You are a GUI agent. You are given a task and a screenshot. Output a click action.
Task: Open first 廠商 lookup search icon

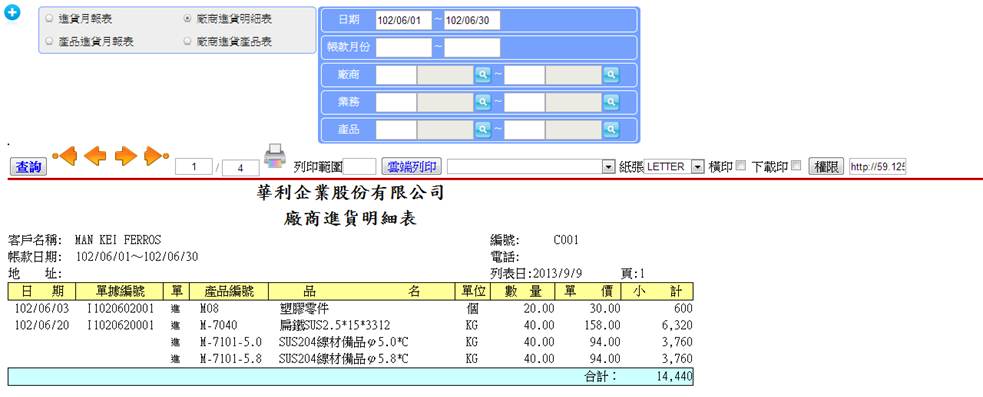pyautogui.click(x=482, y=75)
